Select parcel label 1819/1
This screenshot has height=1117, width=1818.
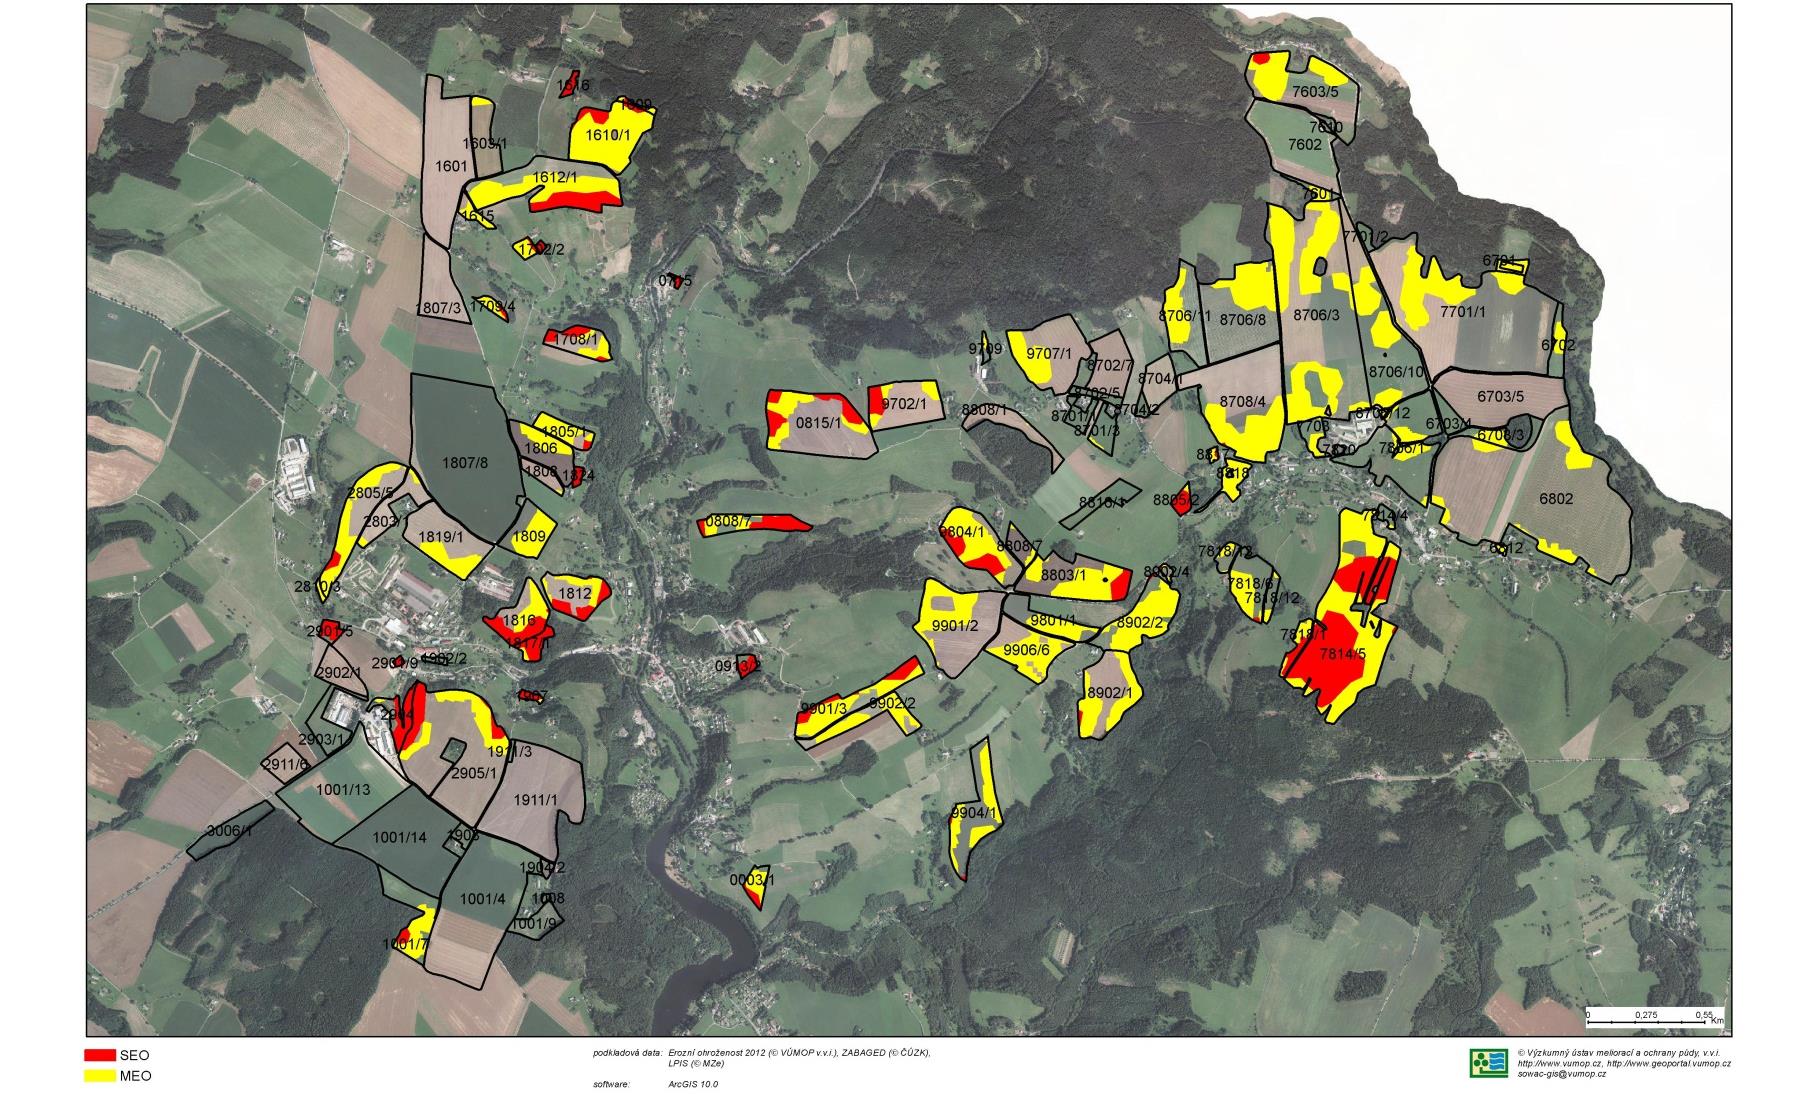pos(441,537)
